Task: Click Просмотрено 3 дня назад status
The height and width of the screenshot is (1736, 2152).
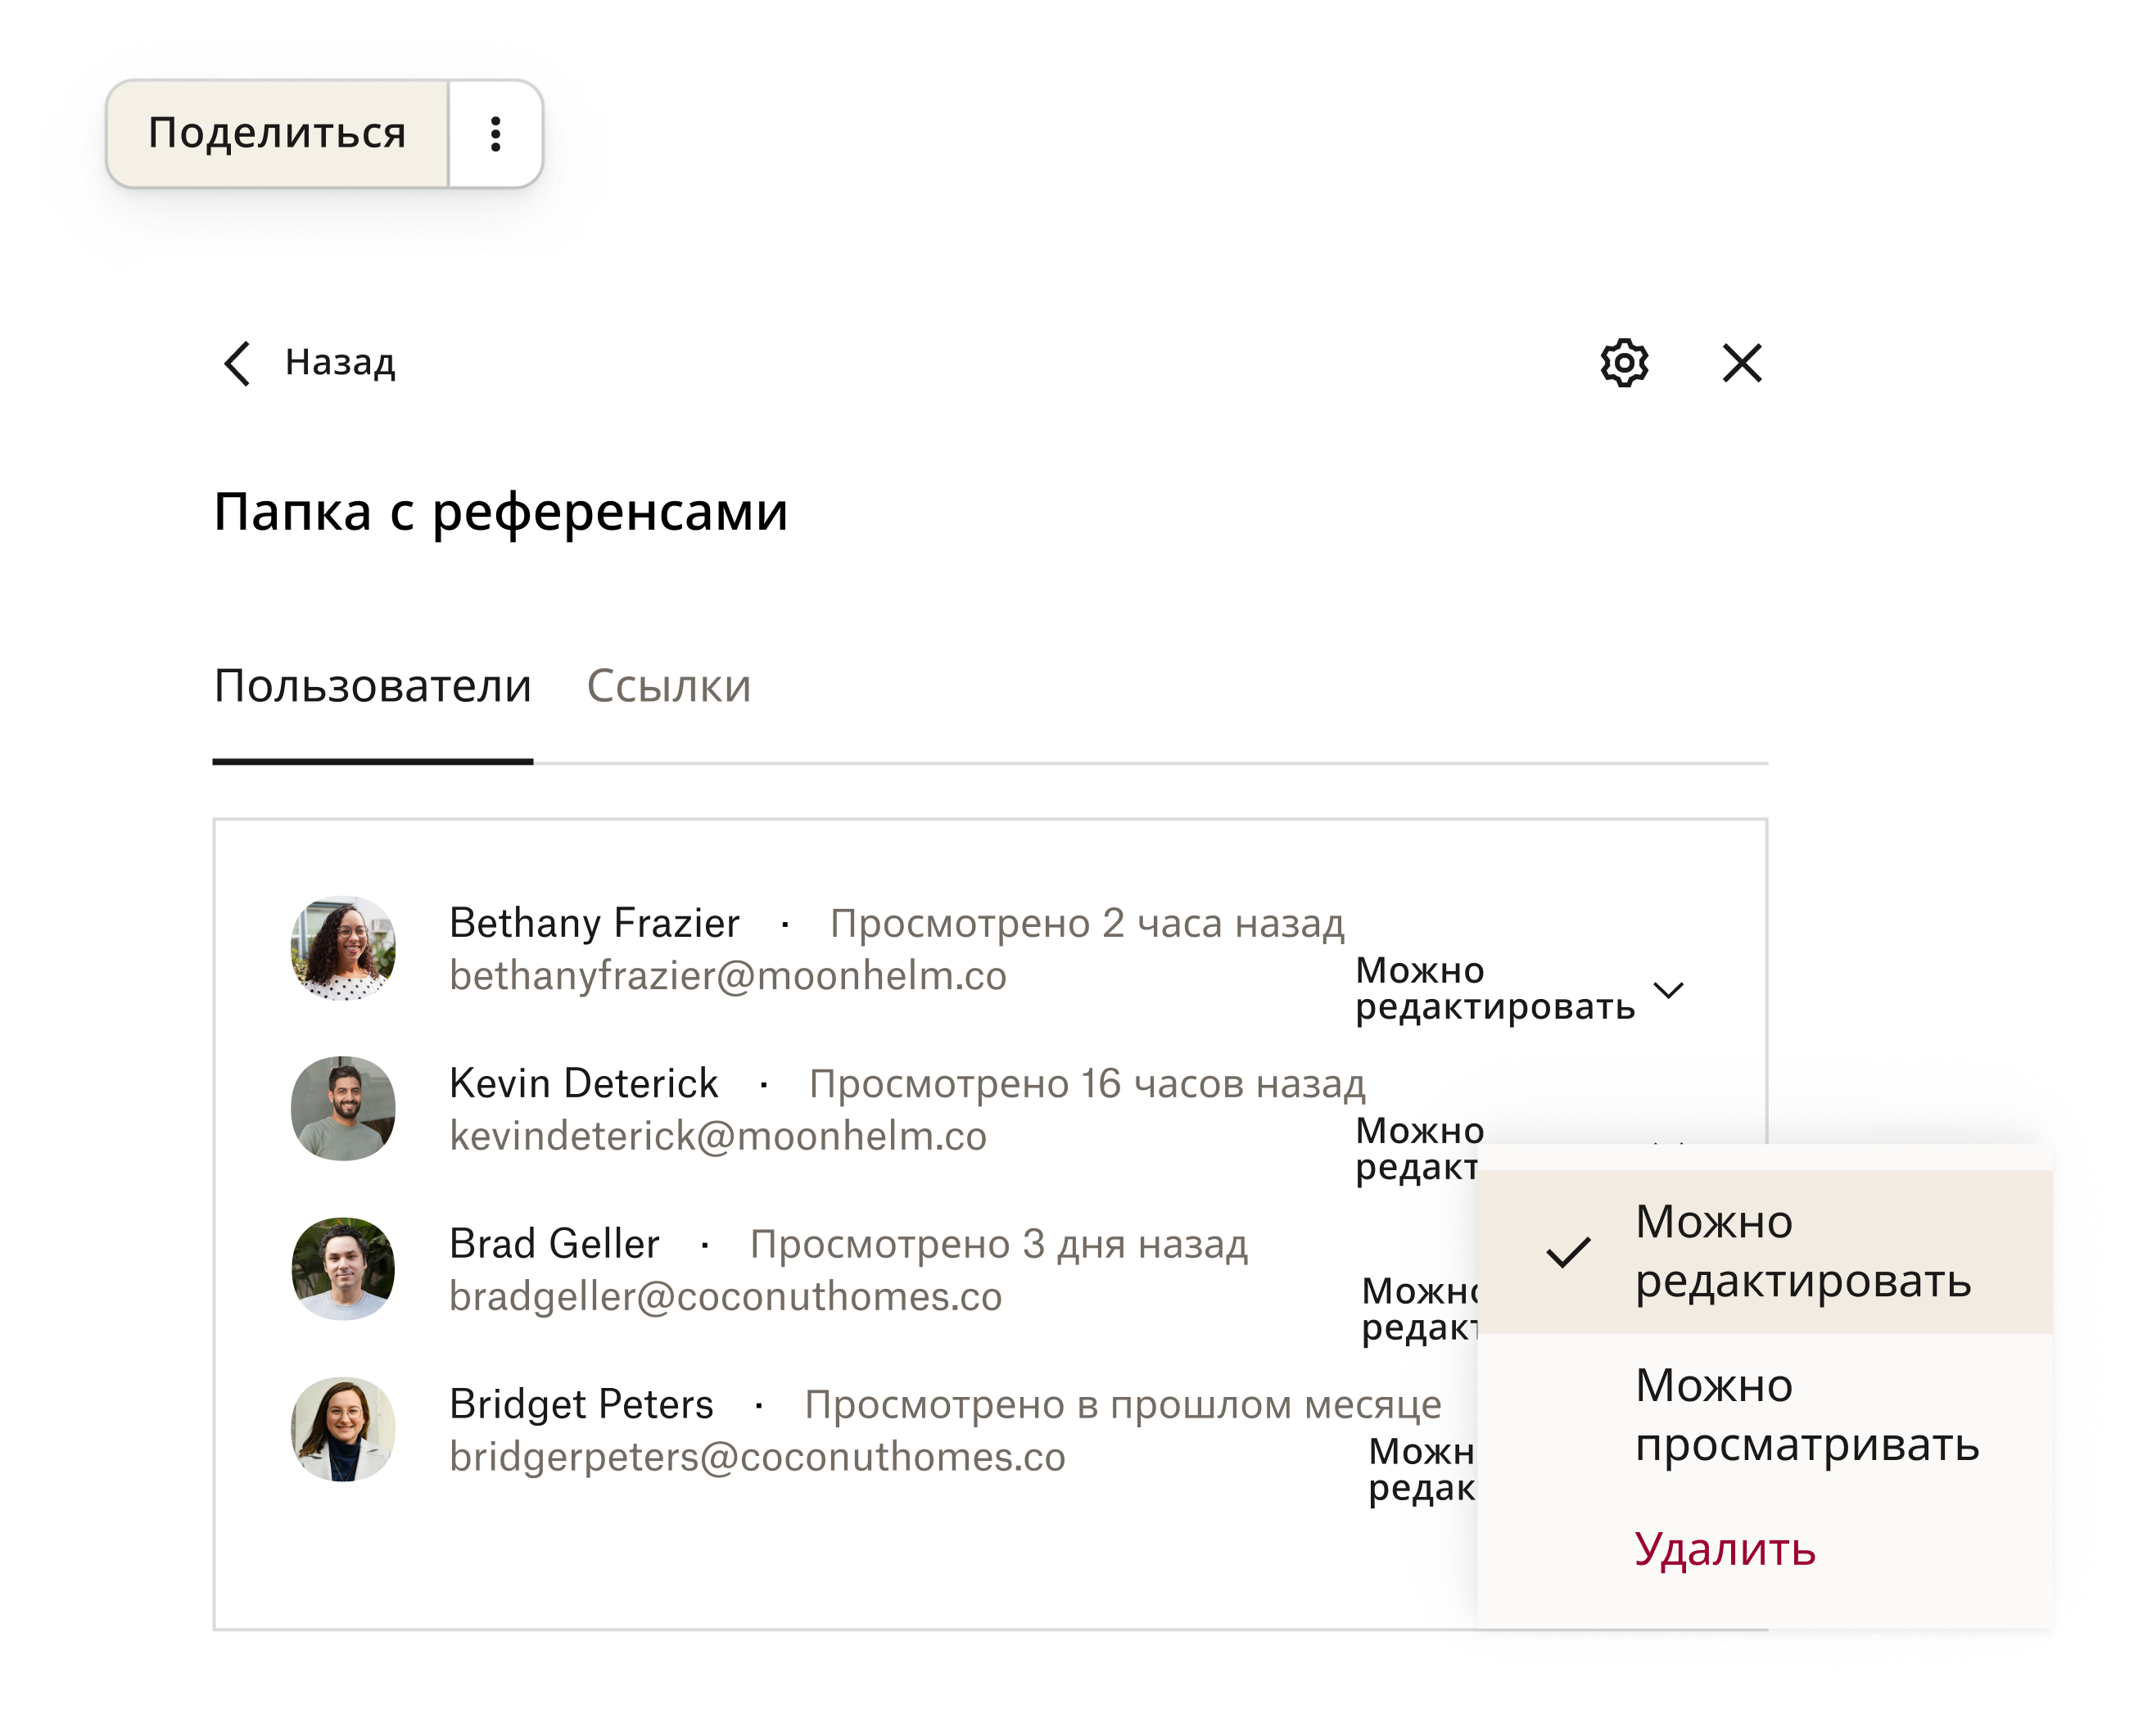Action: click(x=999, y=1245)
